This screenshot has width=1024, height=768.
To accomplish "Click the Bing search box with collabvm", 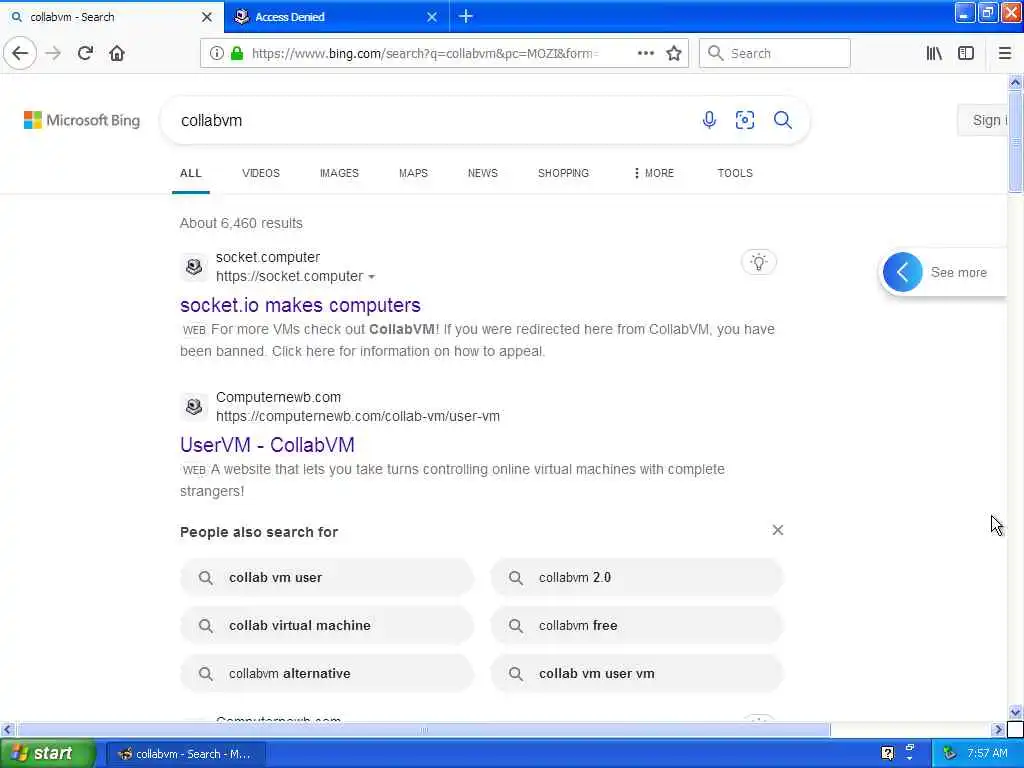I will [x=431, y=120].
